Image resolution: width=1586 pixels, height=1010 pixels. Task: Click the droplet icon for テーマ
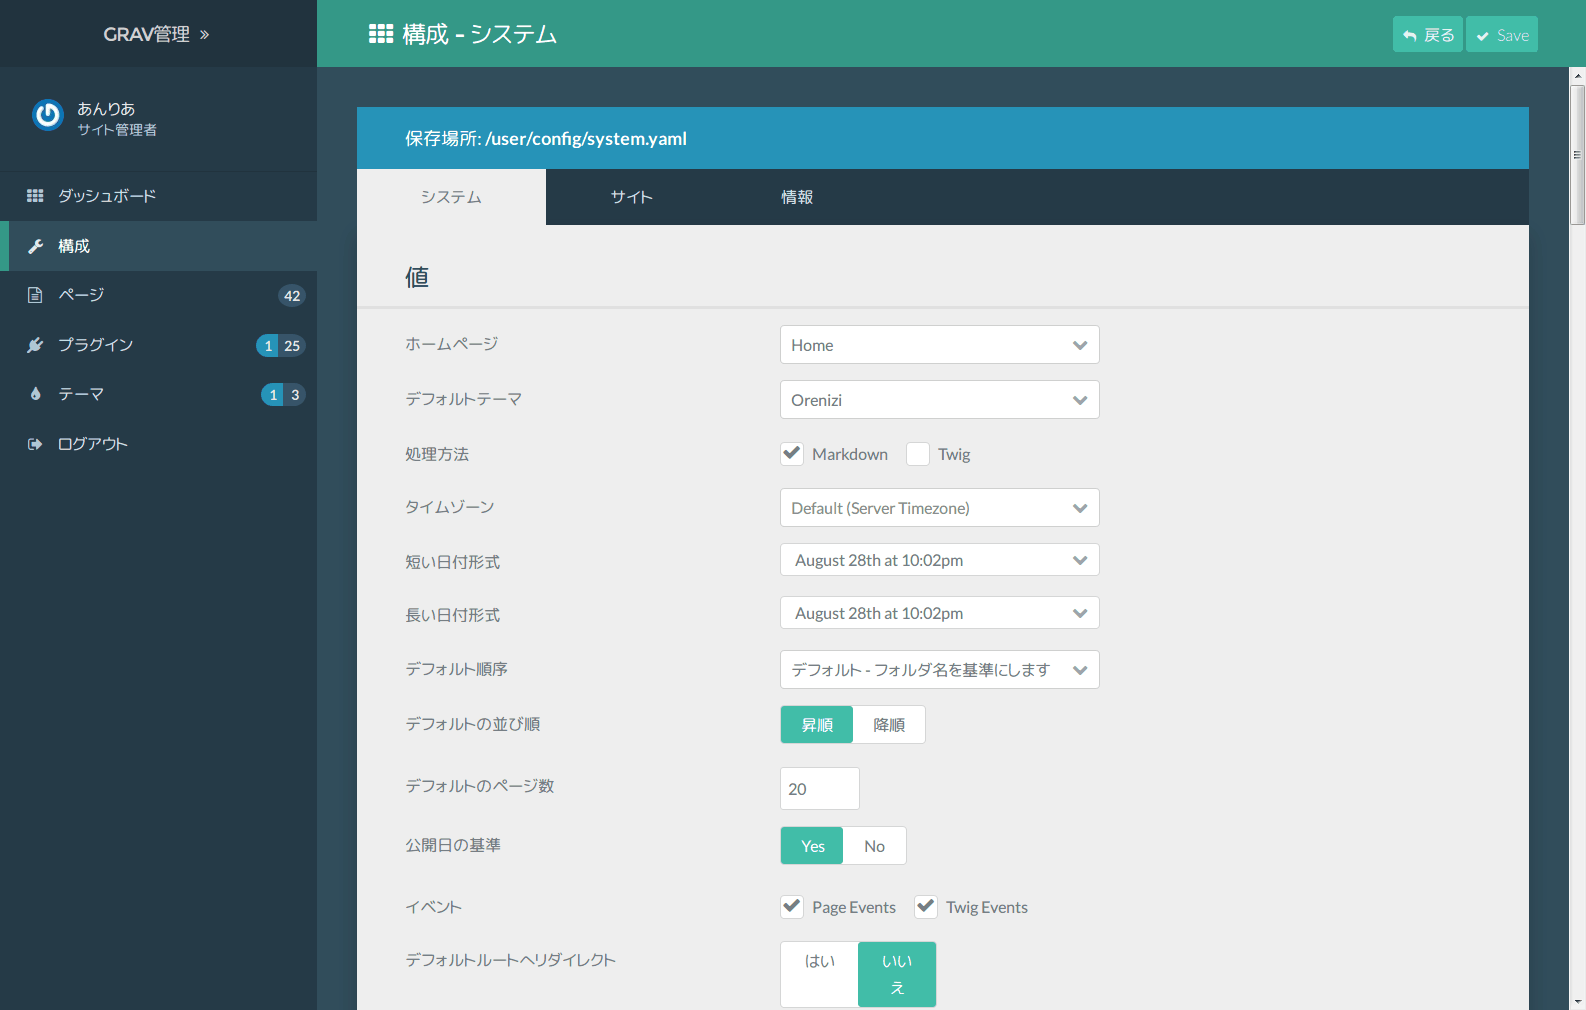click(x=35, y=394)
